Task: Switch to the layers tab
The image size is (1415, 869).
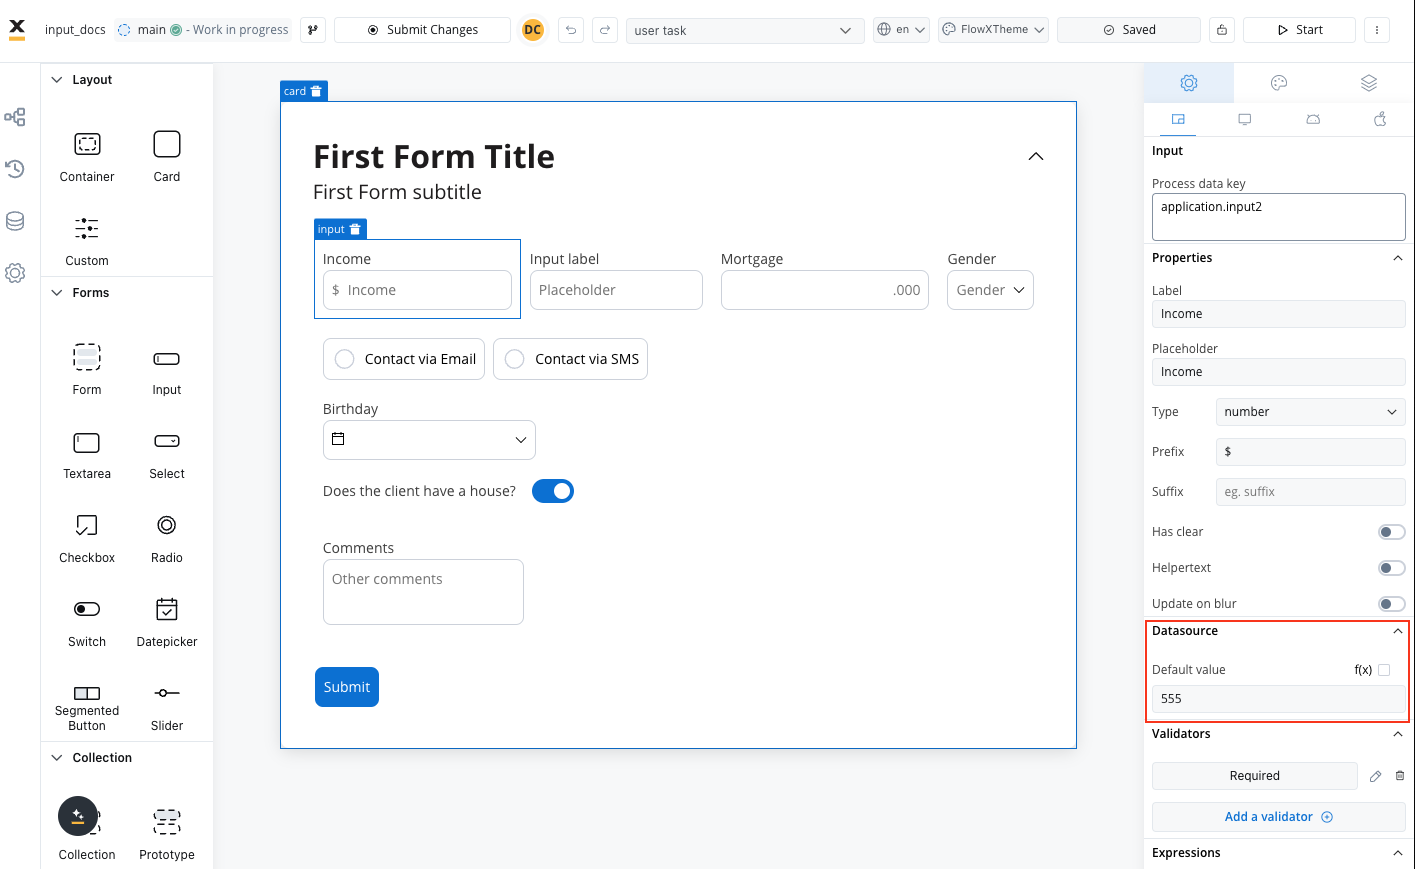Action: (x=1369, y=83)
